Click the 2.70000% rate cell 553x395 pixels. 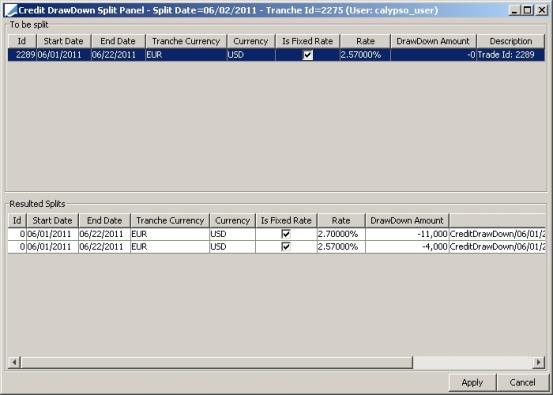(341, 234)
